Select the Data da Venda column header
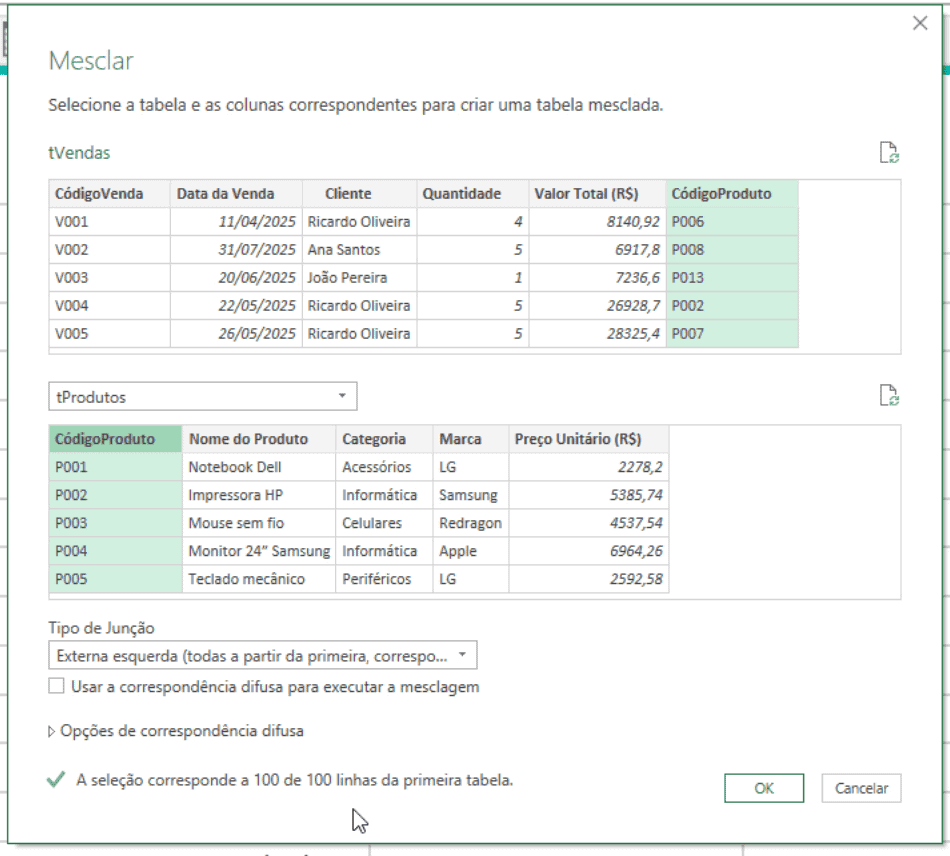The image size is (950, 856). pyautogui.click(x=236, y=194)
